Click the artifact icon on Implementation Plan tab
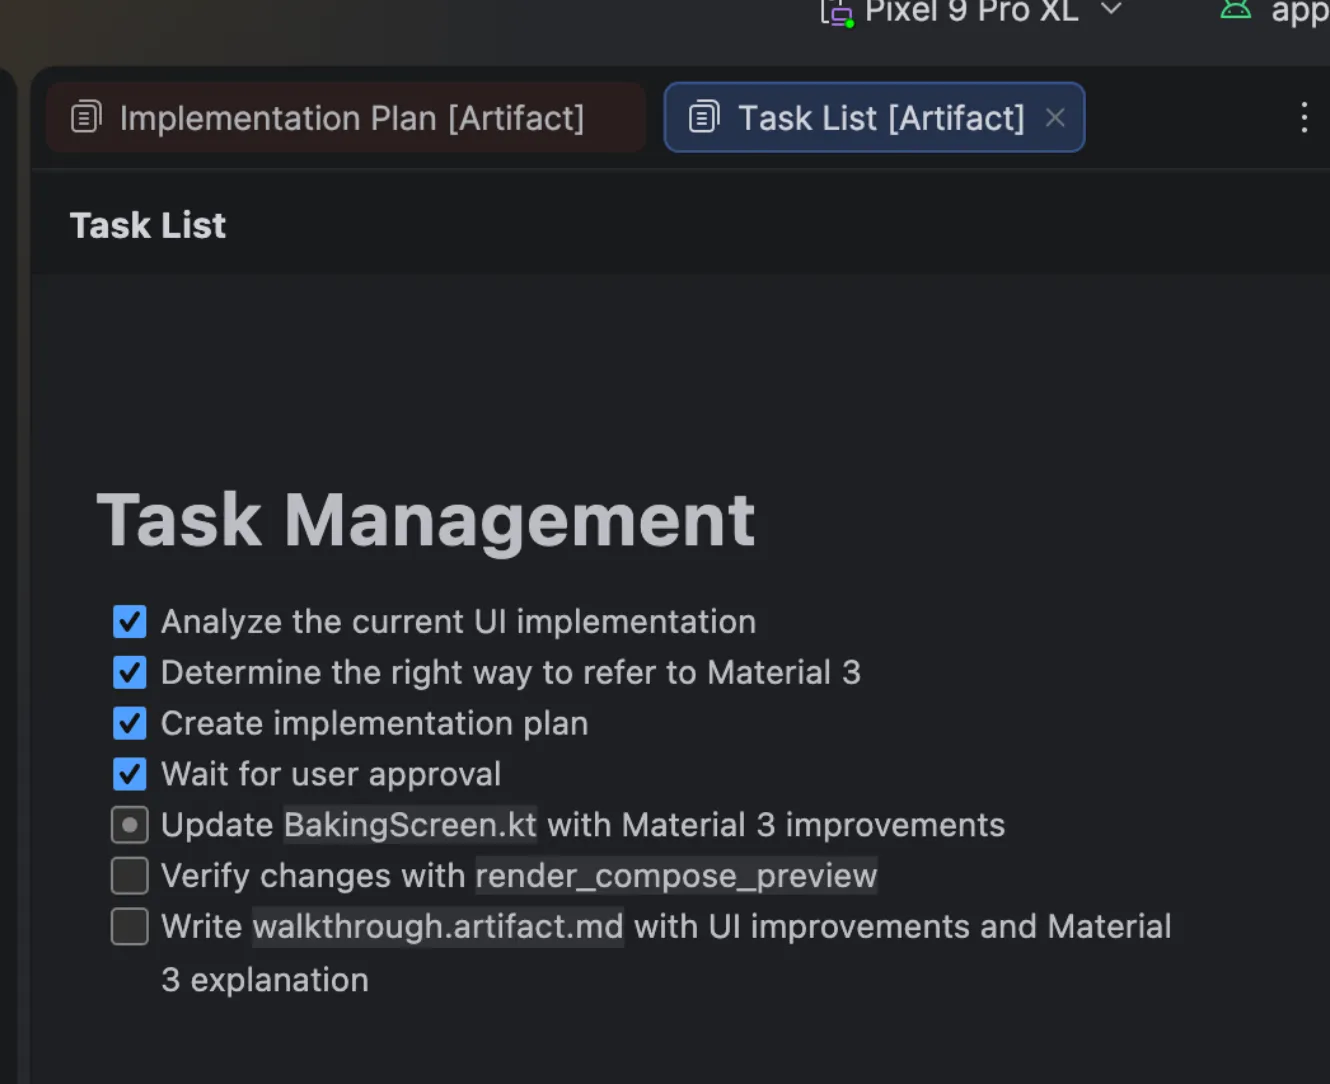The height and width of the screenshot is (1084, 1330). tap(85, 116)
